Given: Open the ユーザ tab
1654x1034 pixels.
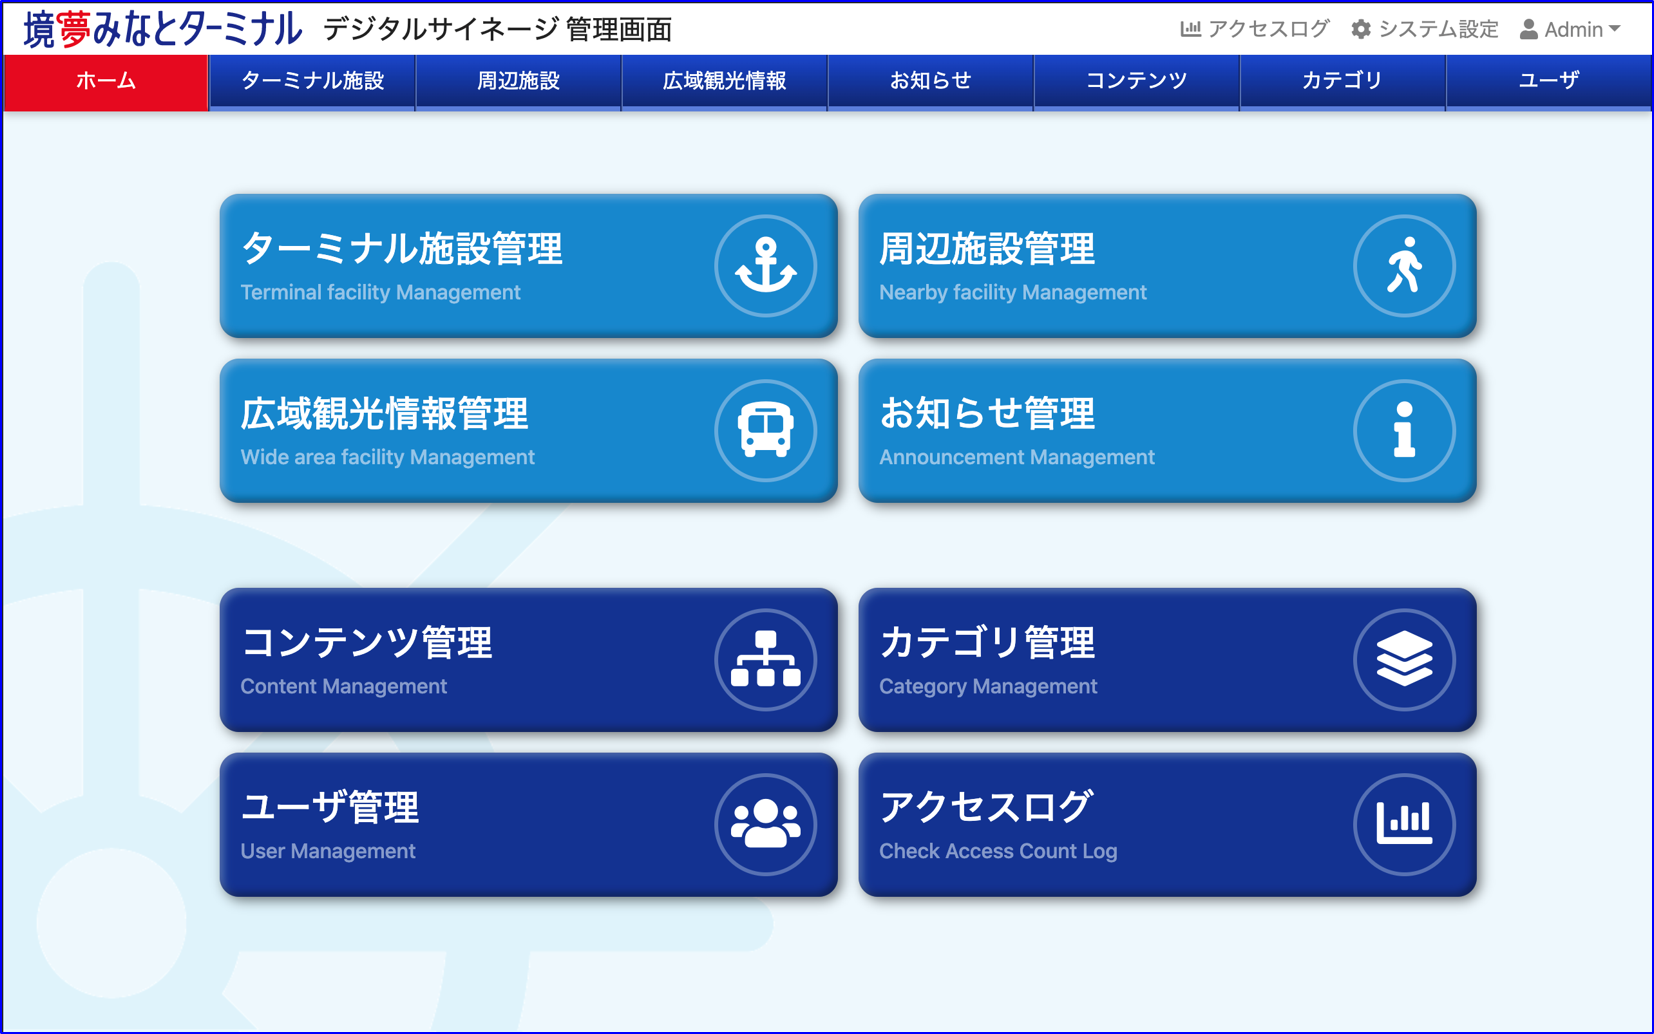Looking at the screenshot, I should tap(1548, 82).
